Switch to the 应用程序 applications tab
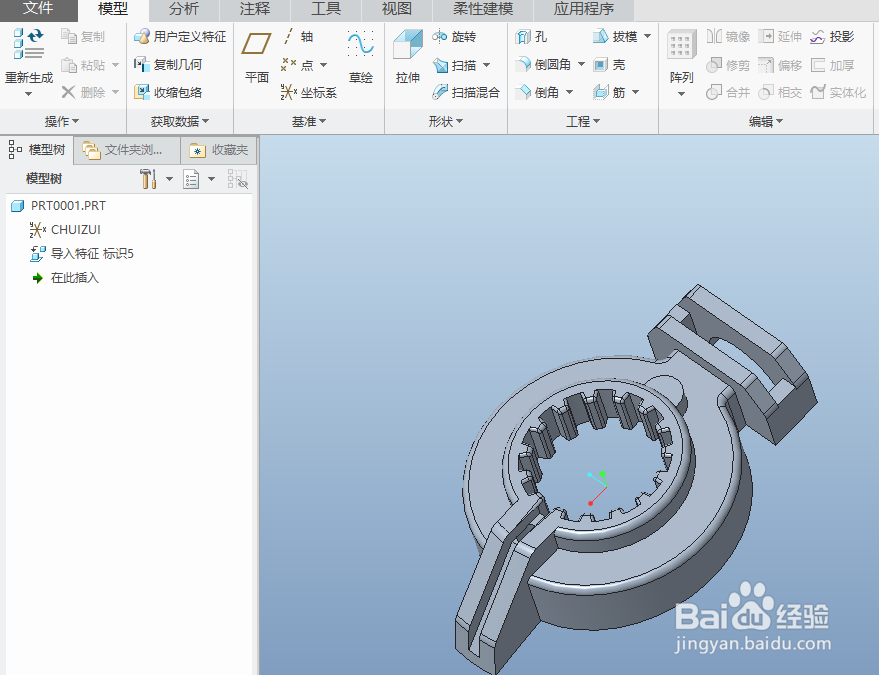Viewport: 879px width, 675px height. (x=584, y=9)
